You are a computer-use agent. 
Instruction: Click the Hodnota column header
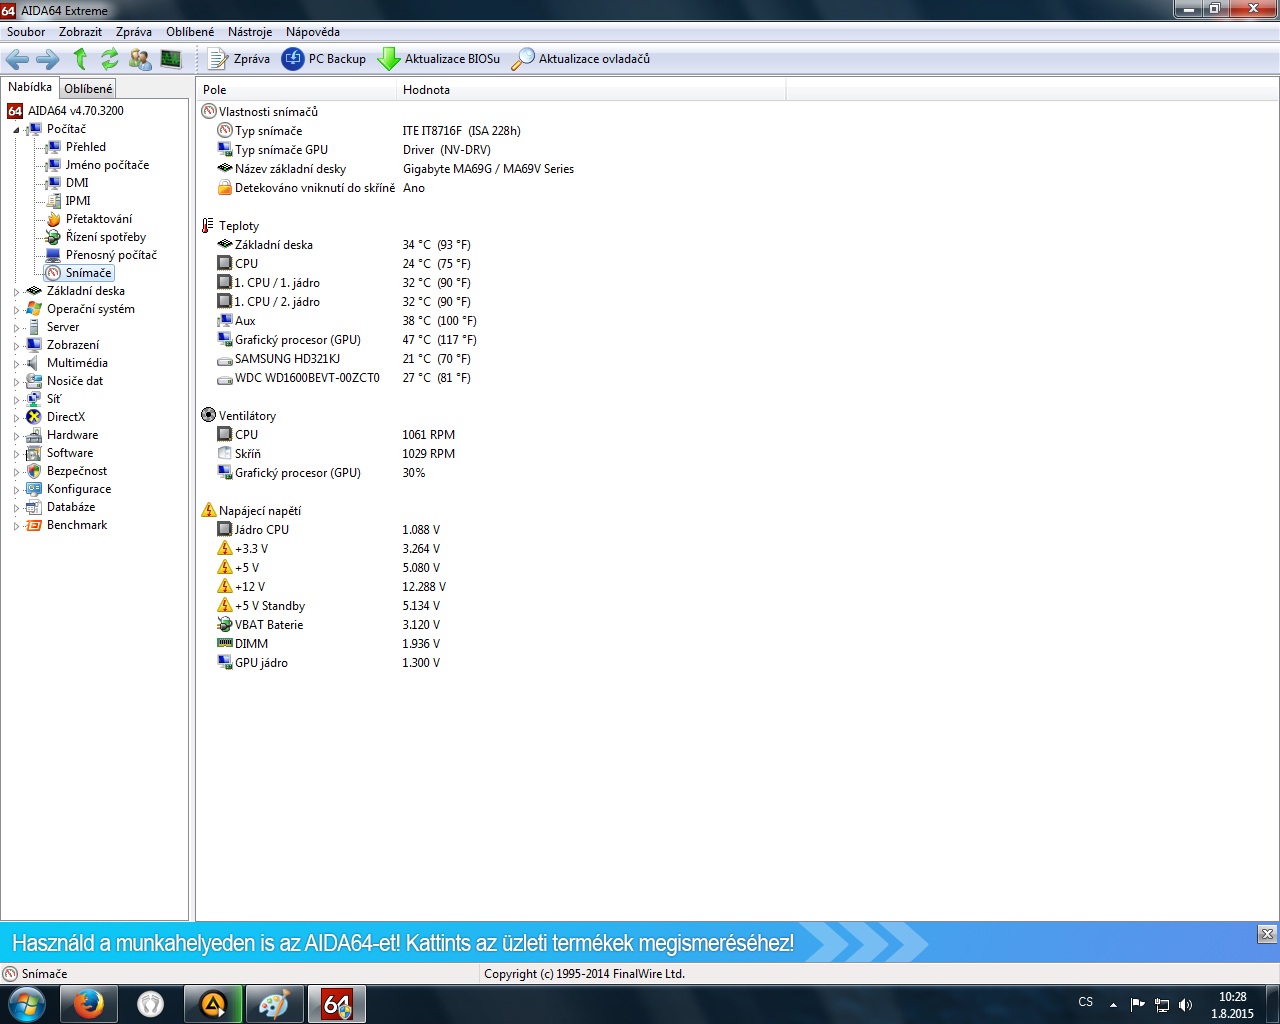(591, 90)
